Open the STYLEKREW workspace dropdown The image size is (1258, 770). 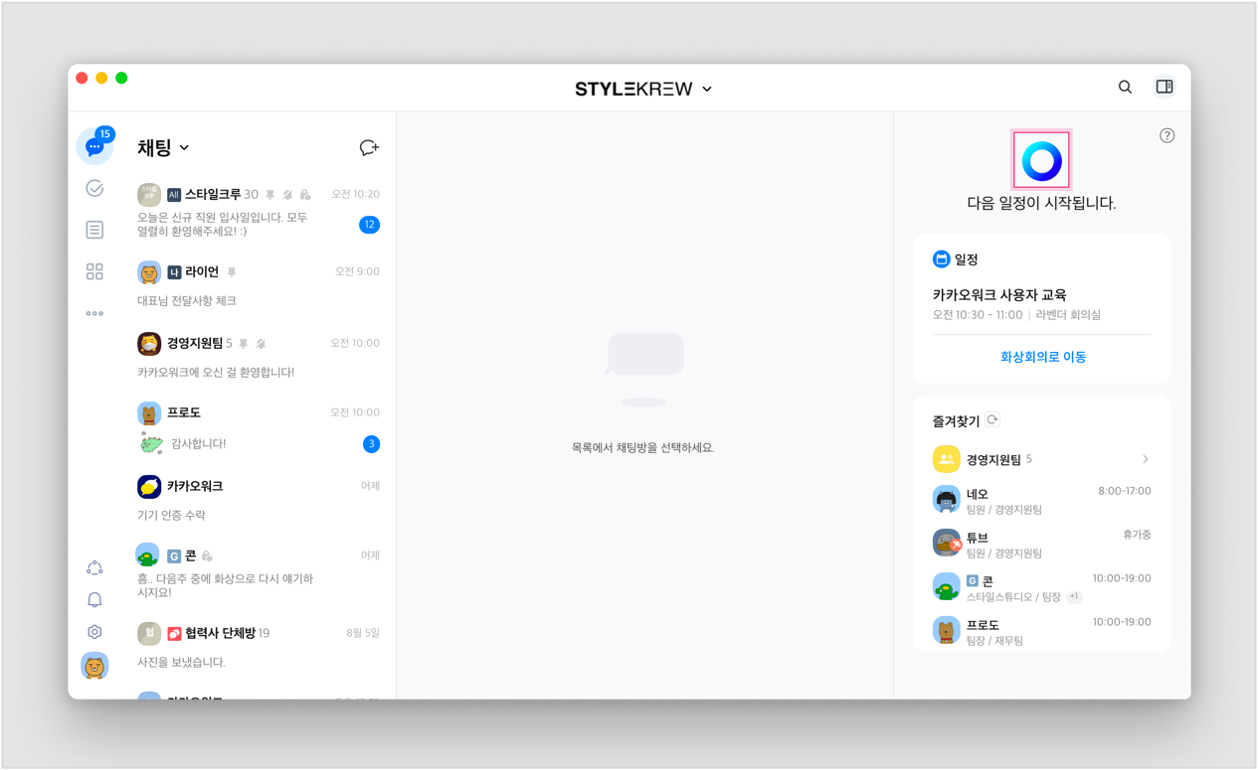[643, 89]
